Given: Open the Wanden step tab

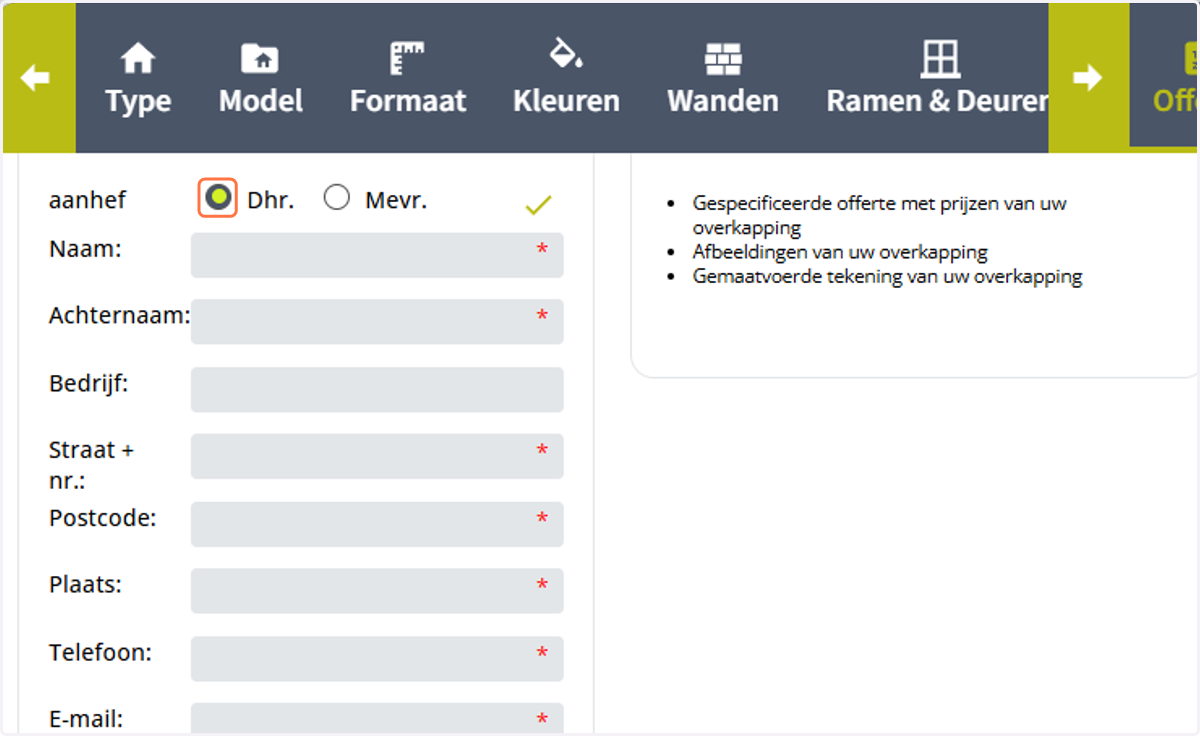Looking at the screenshot, I should pyautogui.click(x=723, y=80).
